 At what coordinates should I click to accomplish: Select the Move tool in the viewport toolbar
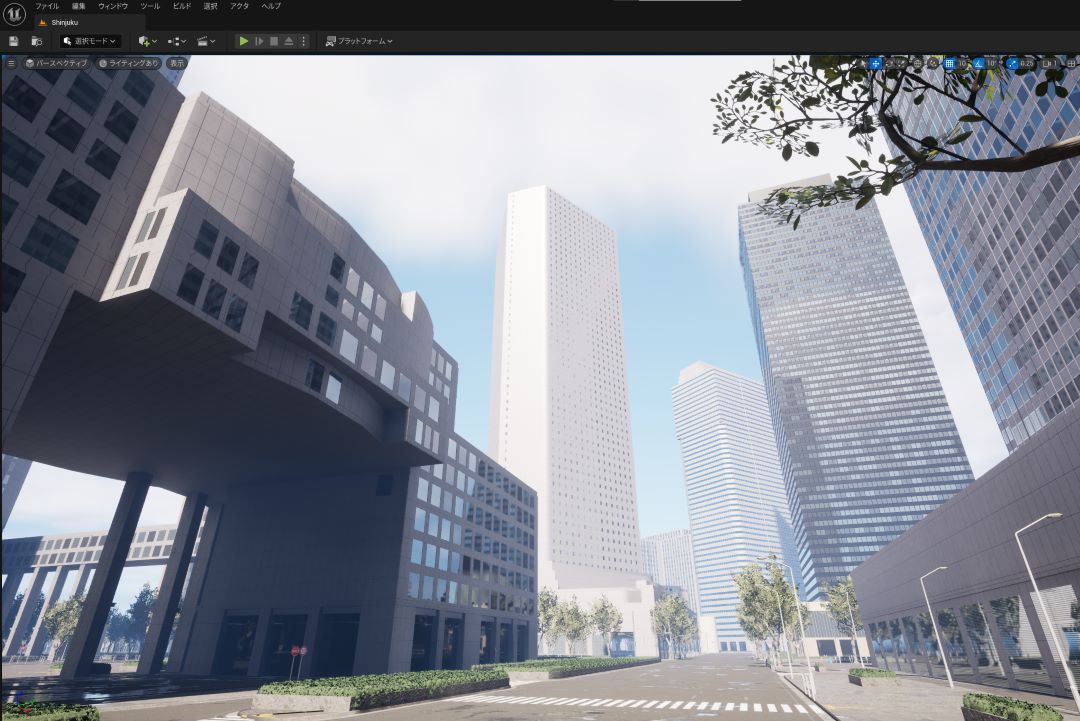[876, 63]
